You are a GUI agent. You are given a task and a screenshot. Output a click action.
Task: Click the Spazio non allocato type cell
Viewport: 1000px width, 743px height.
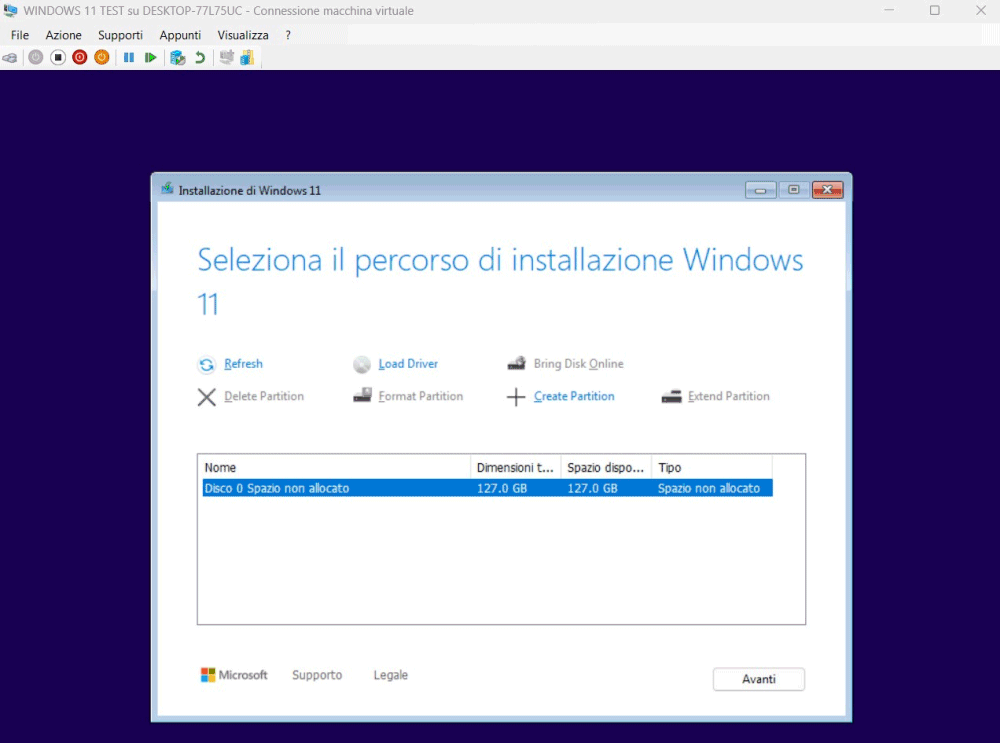coord(709,488)
